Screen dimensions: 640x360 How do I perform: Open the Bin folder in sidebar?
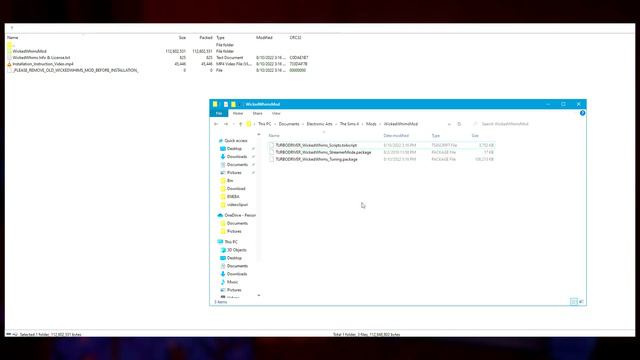[230, 180]
